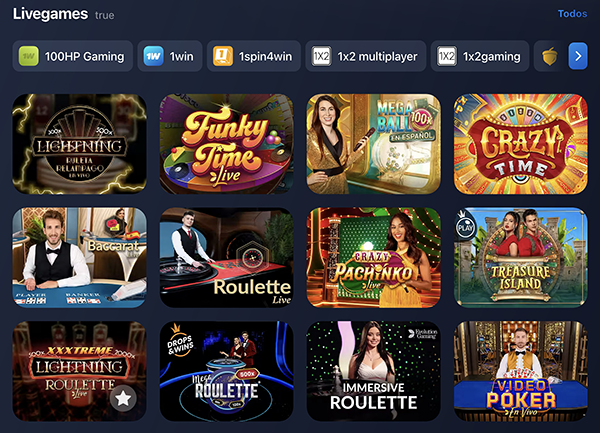Open Mega Ball en Español game

(373, 144)
